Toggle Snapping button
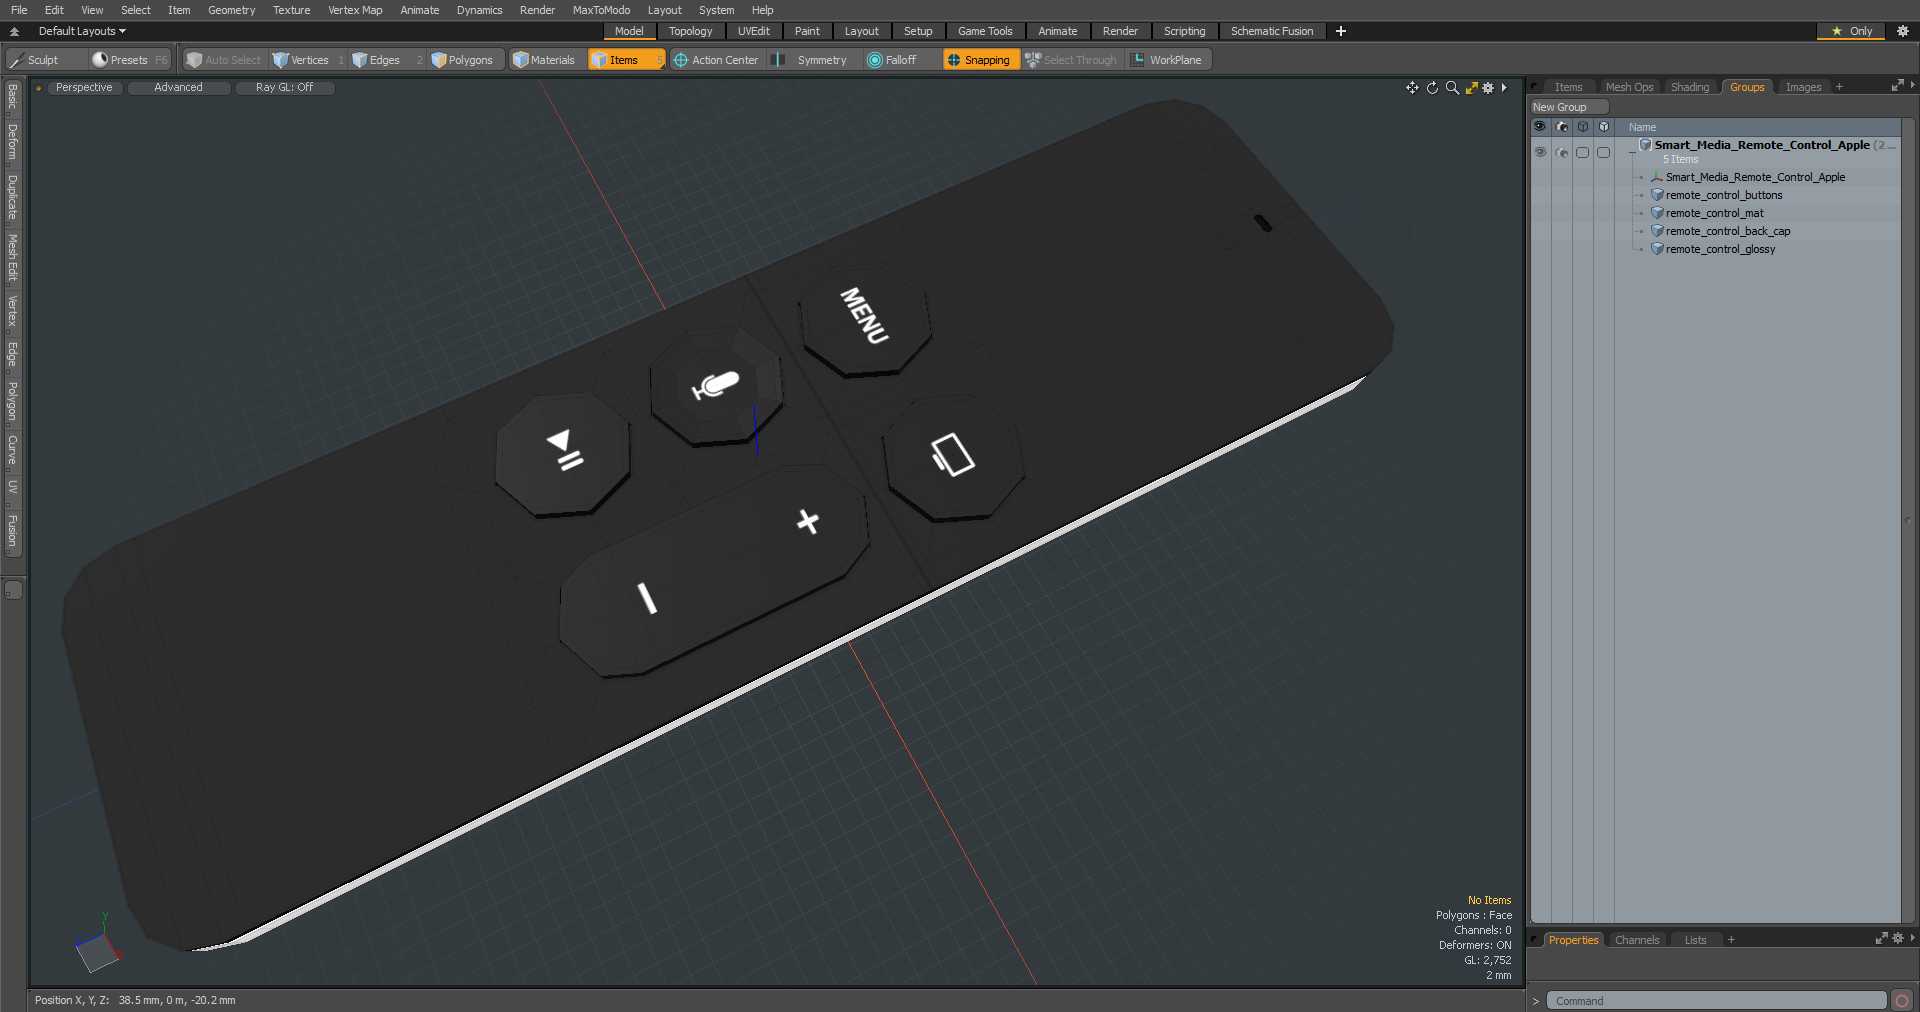1920x1012 pixels. tap(980, 60)
